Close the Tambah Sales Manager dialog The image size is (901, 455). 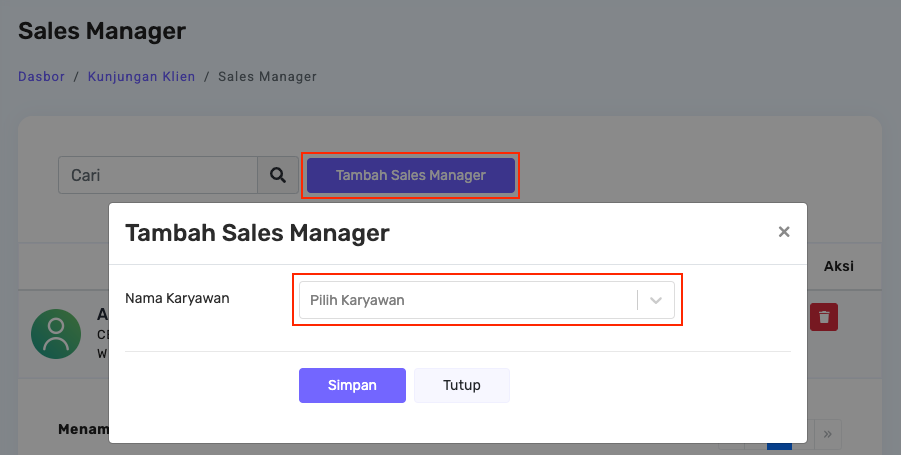pos(784,232)
